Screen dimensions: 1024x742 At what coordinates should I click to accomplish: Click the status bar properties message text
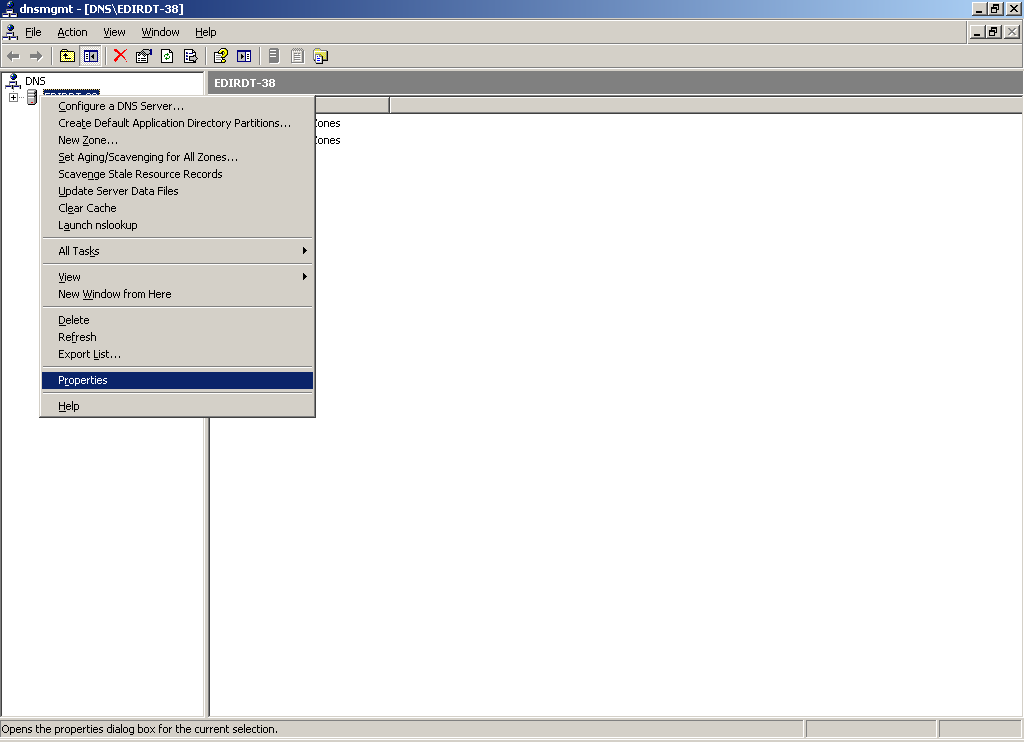(x=140, y=729)
